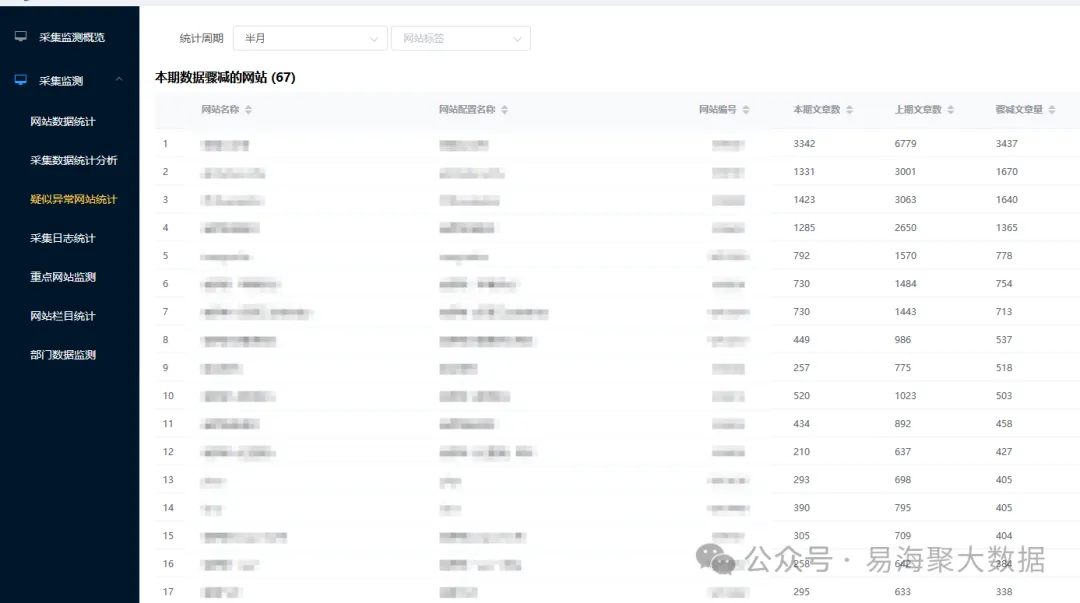Viewport: 1080px width, 603px height.
Task: Click value 1023 in row 10
Action: tap(905, 396)
